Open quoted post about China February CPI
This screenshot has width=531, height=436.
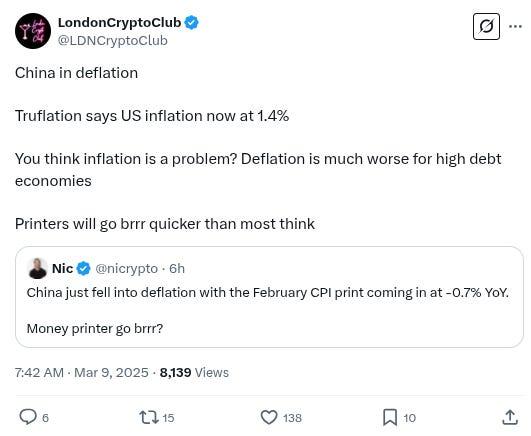click(x=269, y=297)
